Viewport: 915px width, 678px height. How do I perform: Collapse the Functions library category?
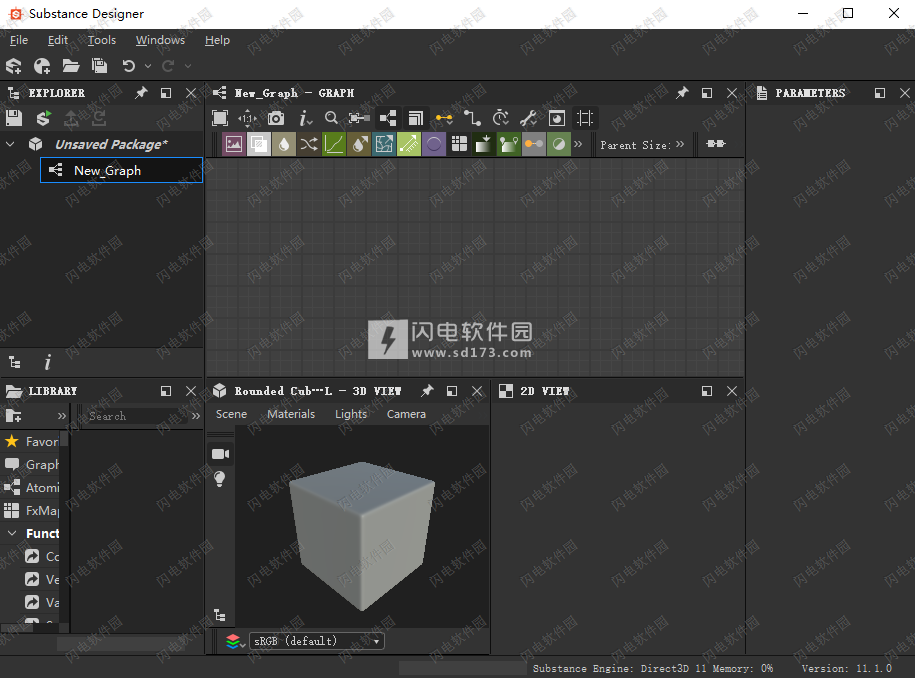pos(12,533)
